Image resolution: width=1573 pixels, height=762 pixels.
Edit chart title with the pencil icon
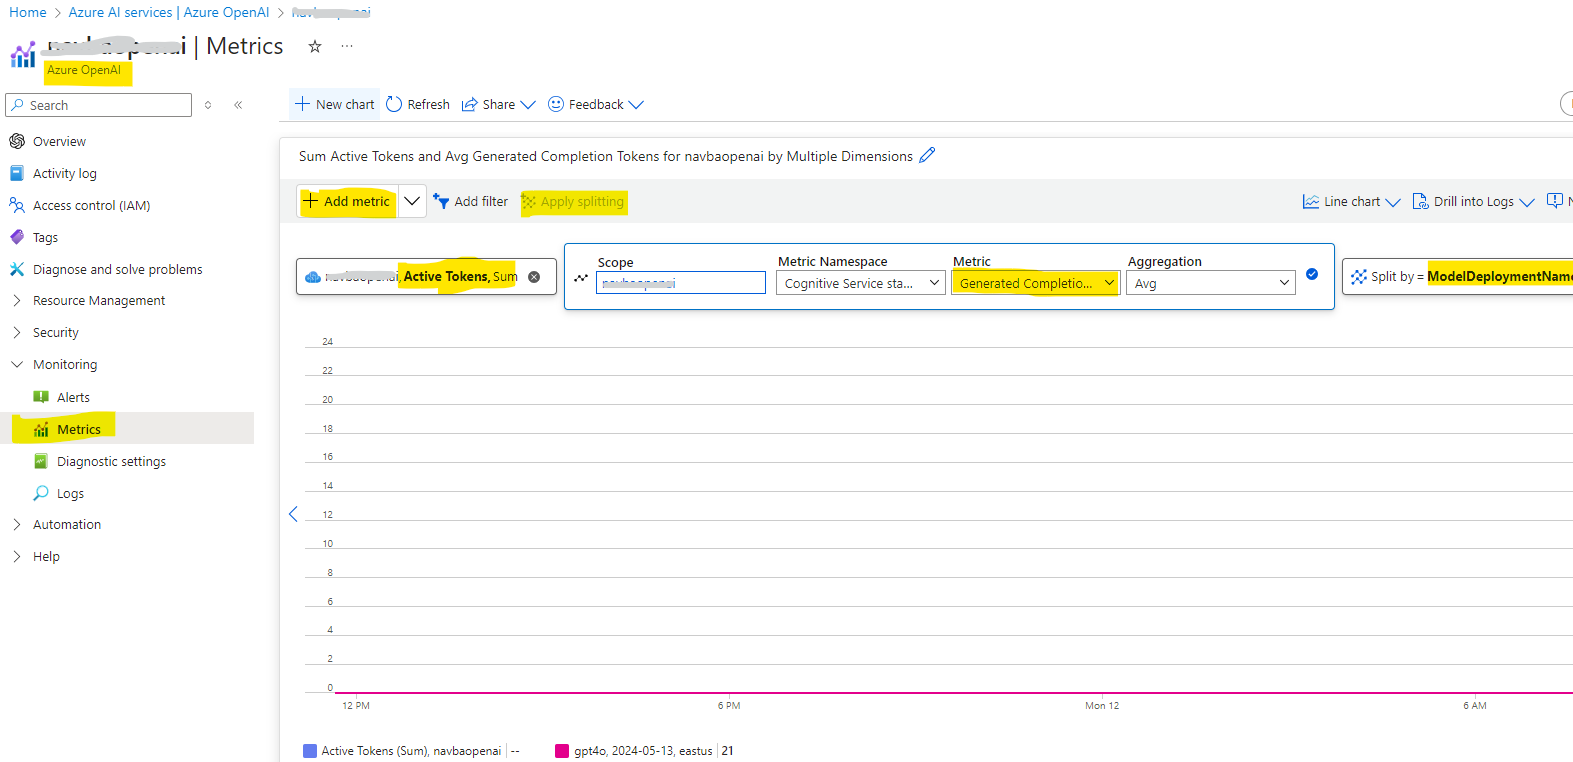[927, 155]
